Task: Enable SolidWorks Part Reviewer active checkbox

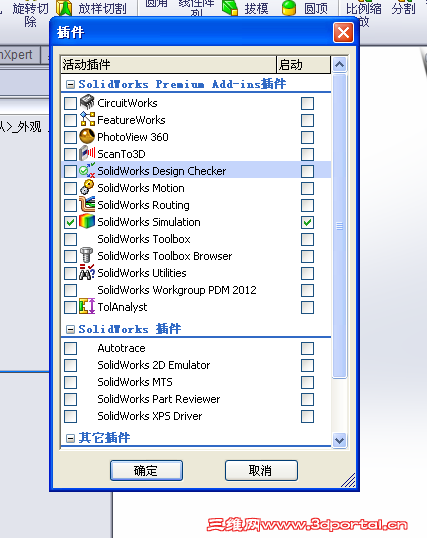Action: [70, 399]
